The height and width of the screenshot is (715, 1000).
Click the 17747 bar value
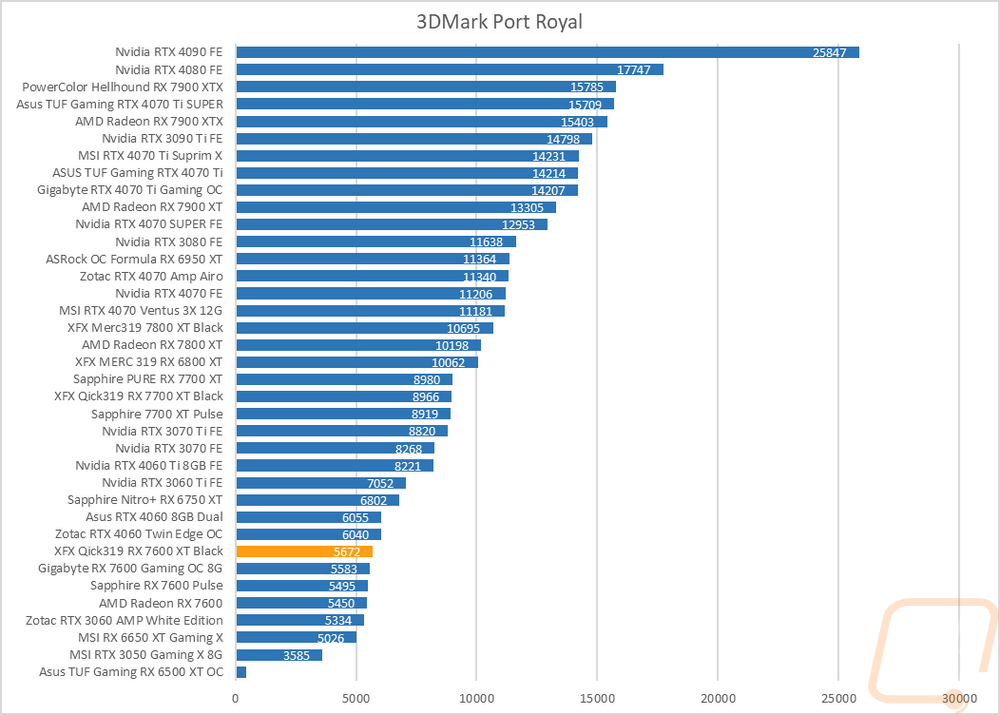point(633,70)
